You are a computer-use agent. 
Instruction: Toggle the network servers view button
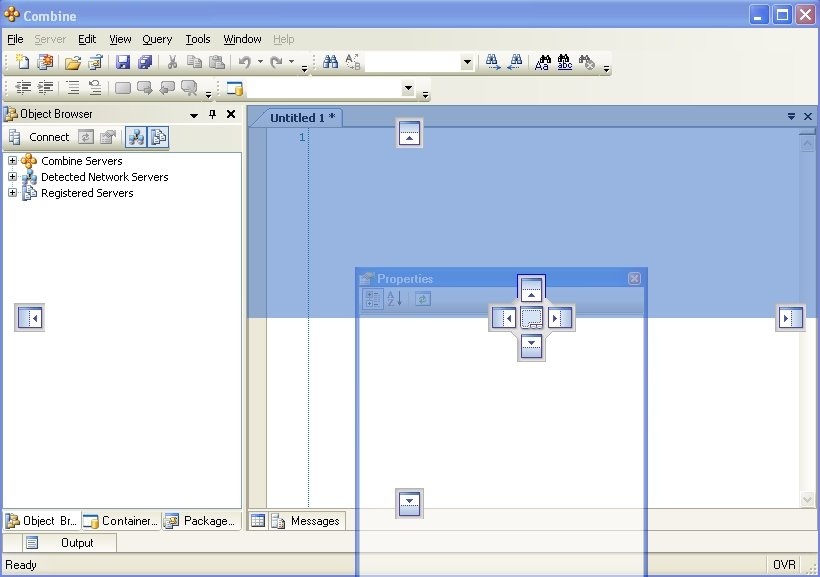pos(135,137)
